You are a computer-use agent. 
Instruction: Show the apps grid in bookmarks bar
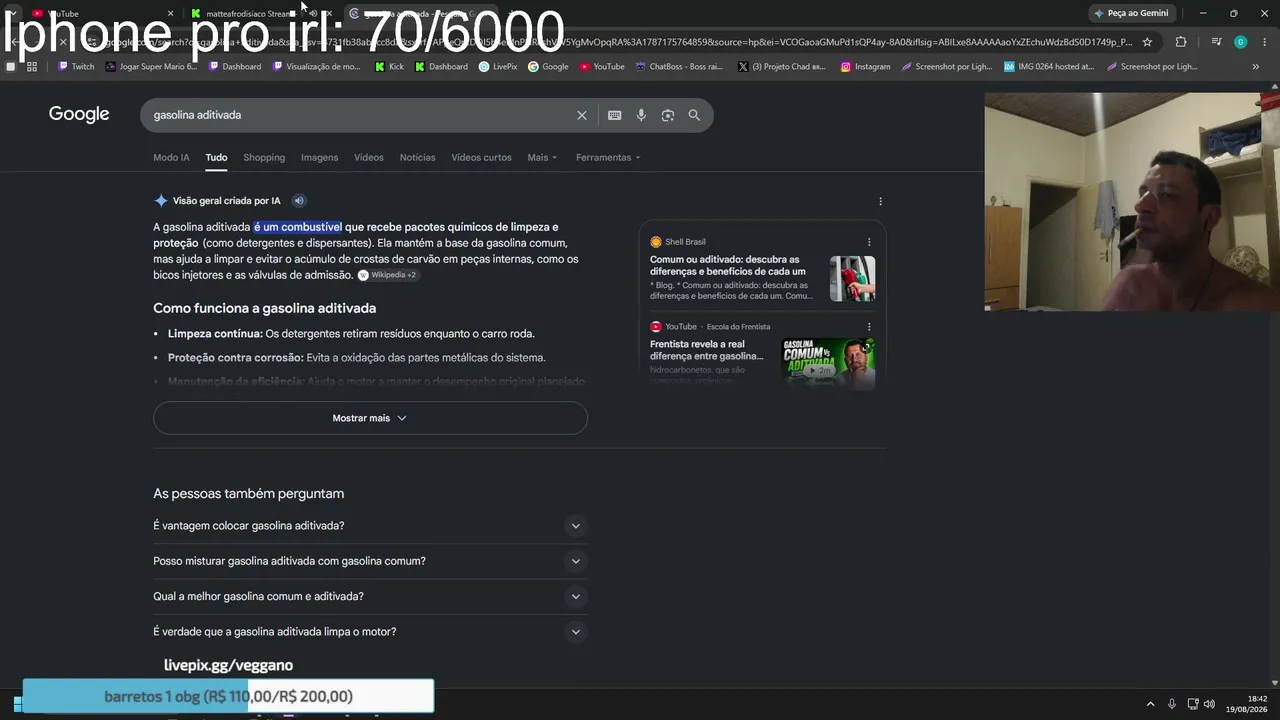(x=32, y=67)
